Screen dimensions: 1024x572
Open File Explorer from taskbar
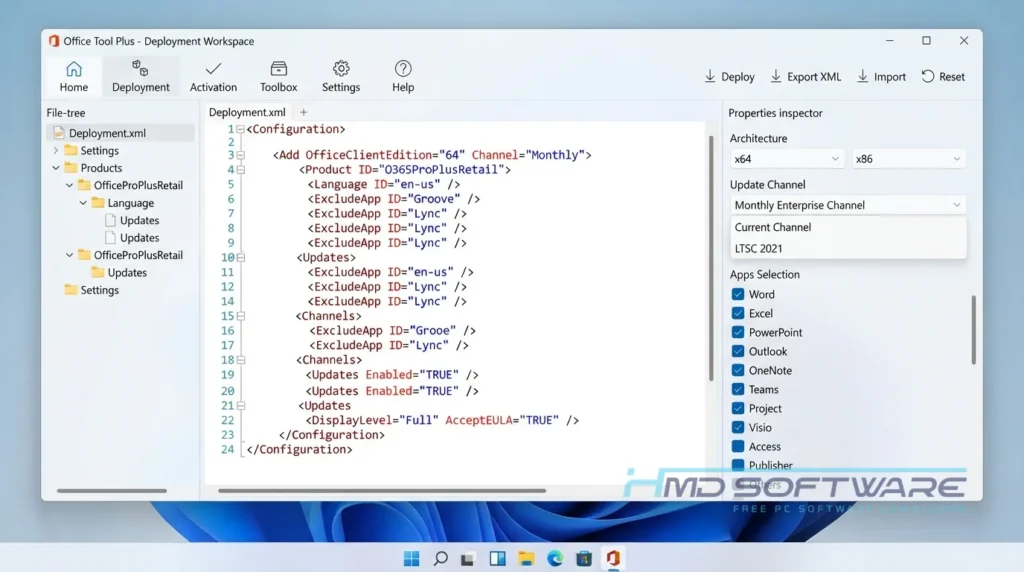coord(526,558)
